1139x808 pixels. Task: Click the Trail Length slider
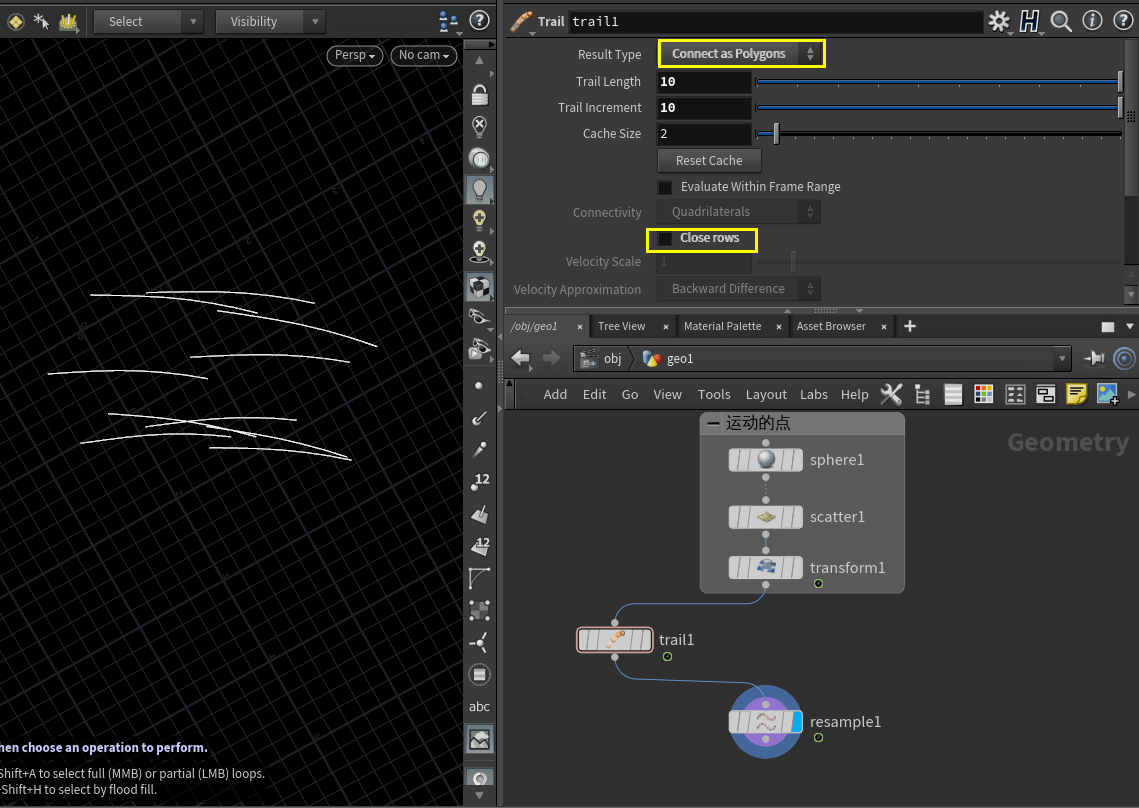tap(938, 82)
